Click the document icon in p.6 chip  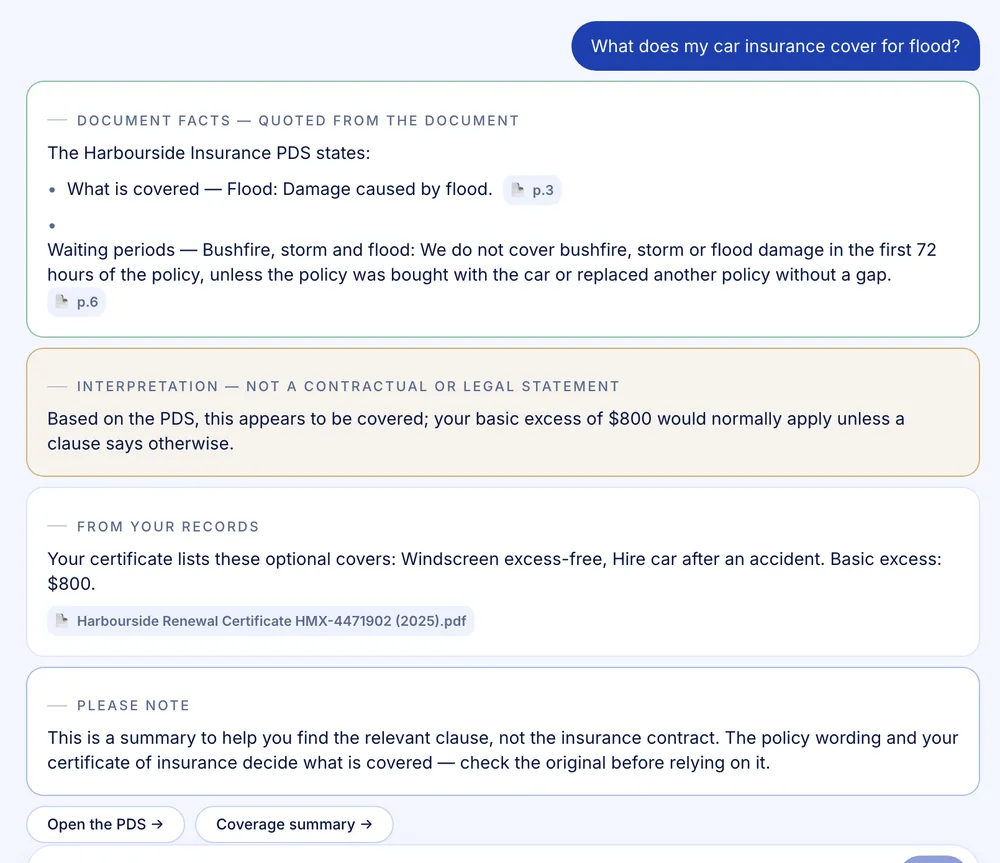pos(62,301)
